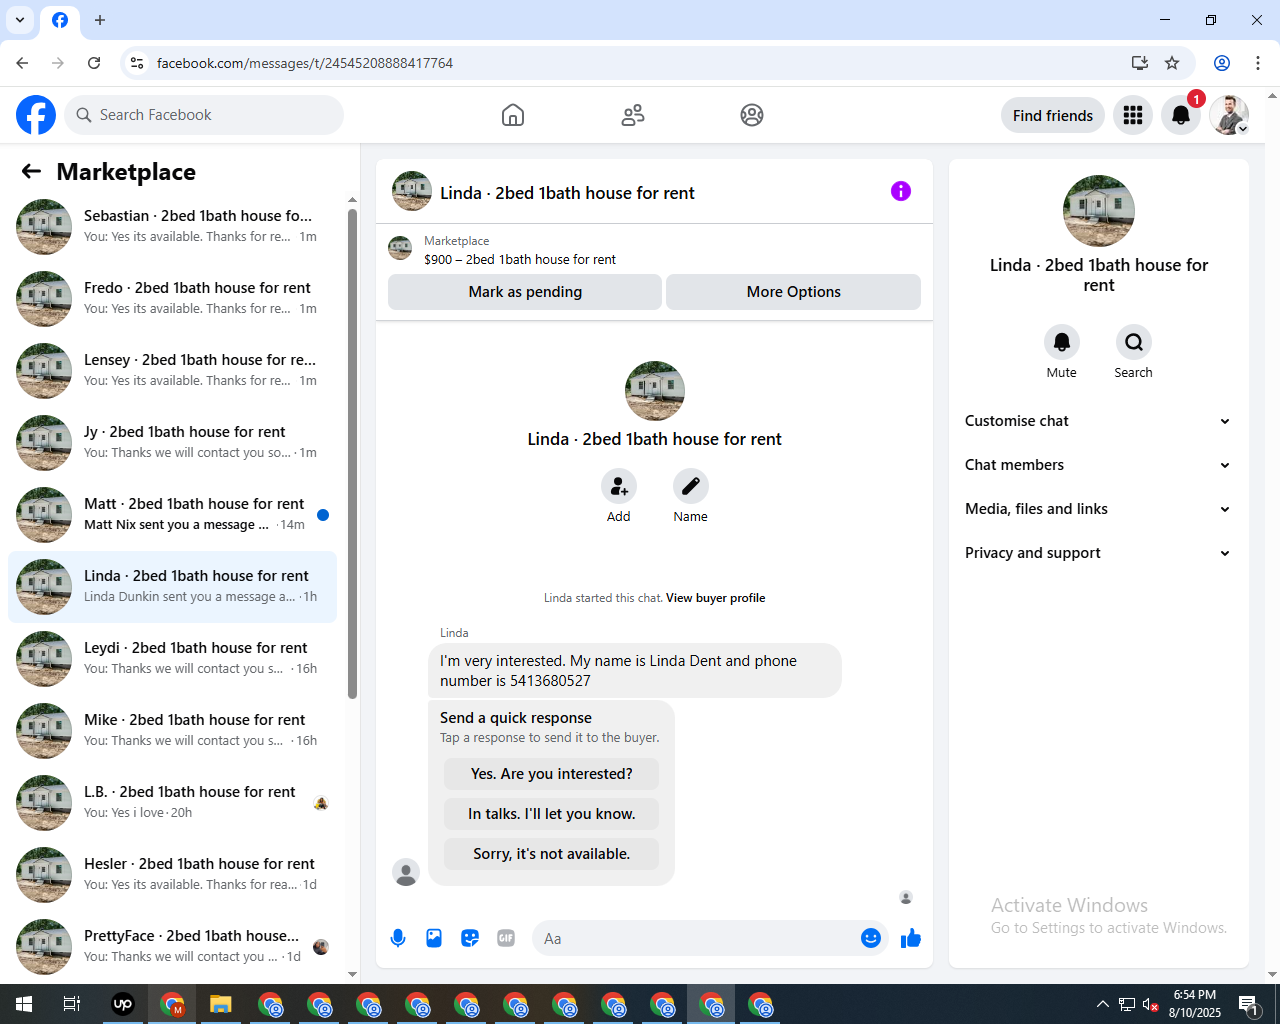This screenshot has width=1280, height=1024.
Task: Click the message input box Aa
Action: pyautogui.click(x=698, y=938)
